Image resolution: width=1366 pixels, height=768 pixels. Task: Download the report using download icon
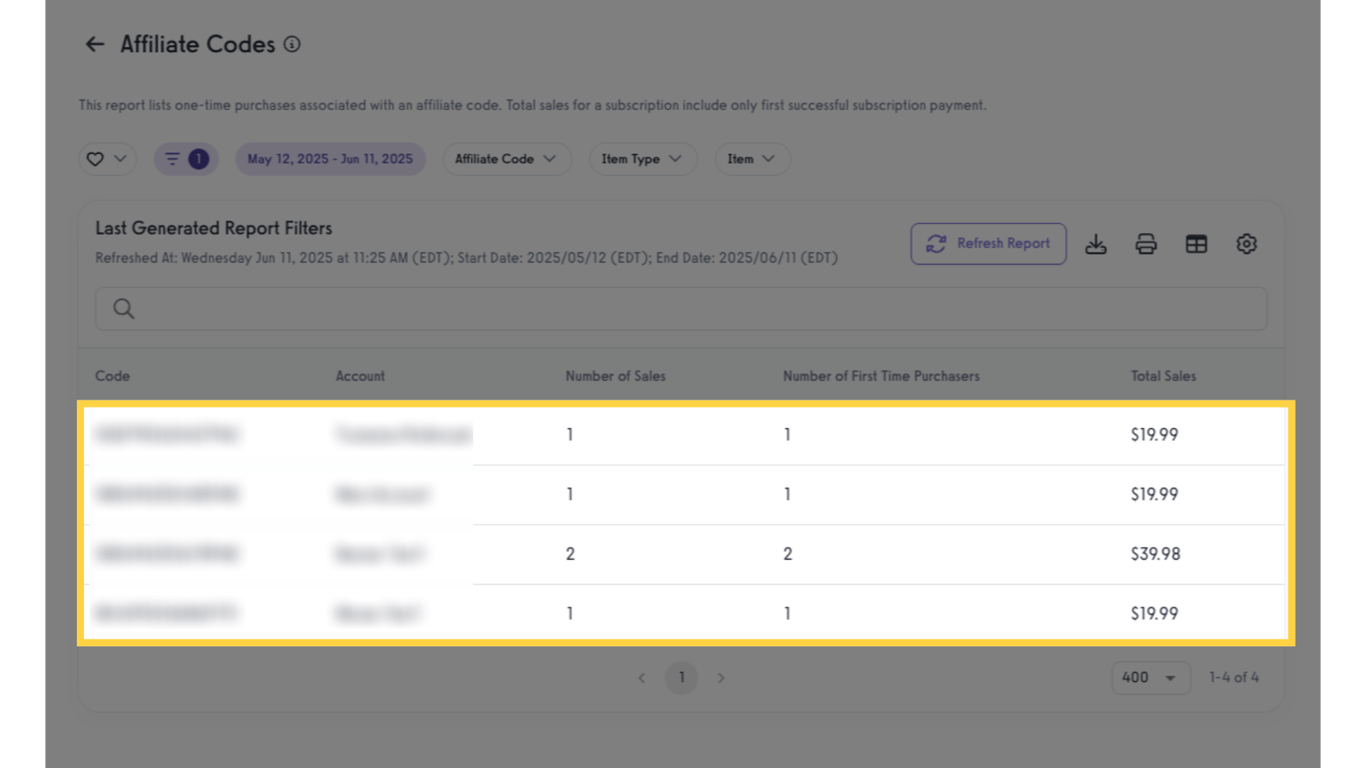pos(1096,244)
